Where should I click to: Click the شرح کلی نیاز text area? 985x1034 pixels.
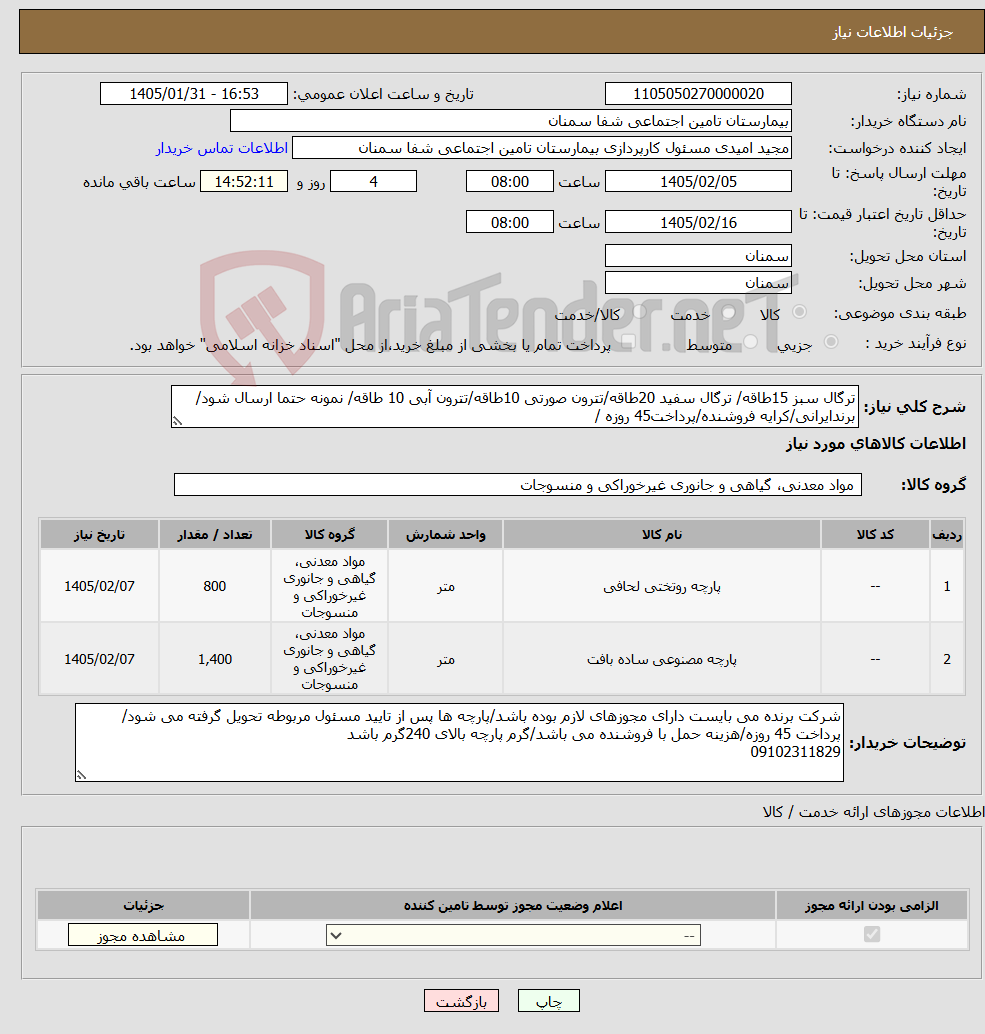[515, 407]
